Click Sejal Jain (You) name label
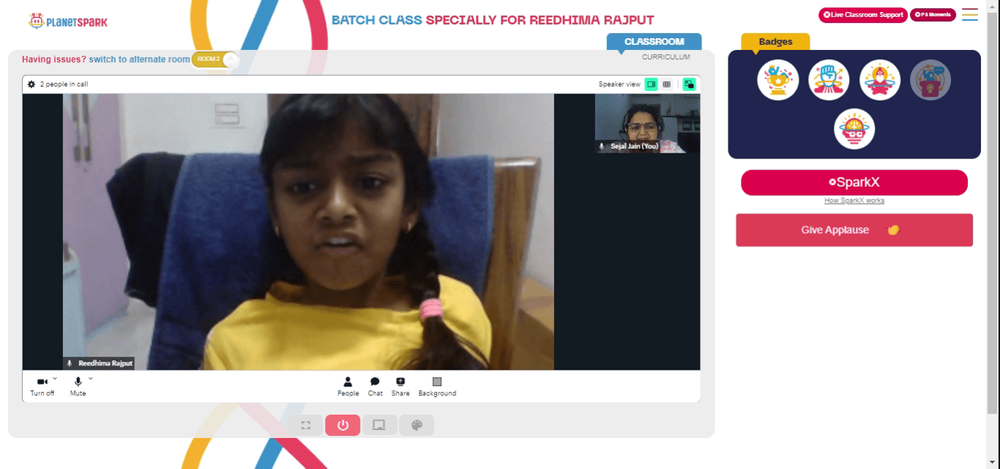This screenshot has width=1000, height=469. point(635,146)
